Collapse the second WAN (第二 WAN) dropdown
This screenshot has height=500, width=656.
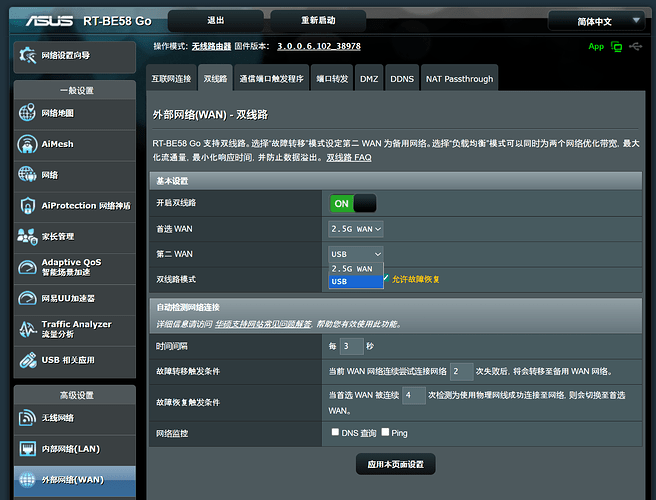point(356,254)
